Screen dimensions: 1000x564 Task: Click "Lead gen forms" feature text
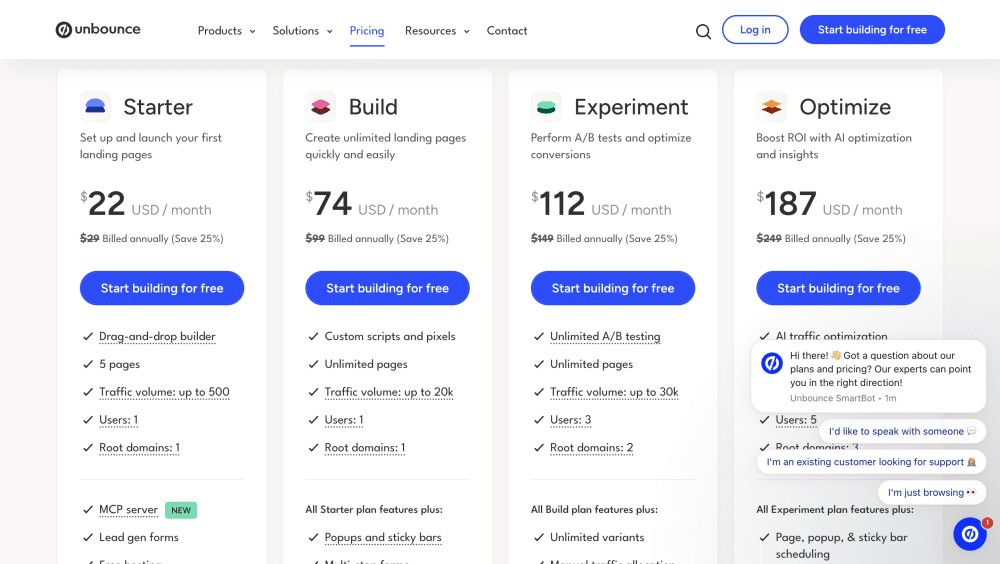pyautogui.click(x=138, y=537)
